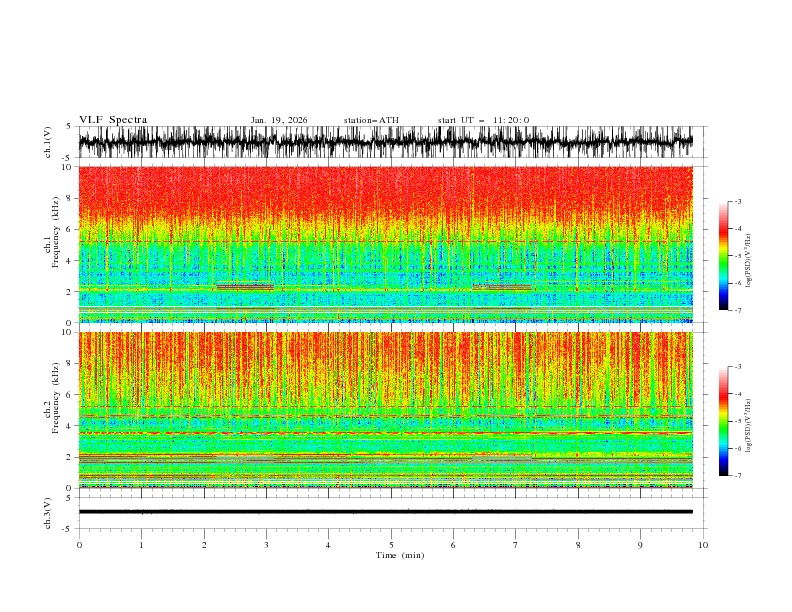Click the ch.2 spectrogram color scale bar

point(723,421)
